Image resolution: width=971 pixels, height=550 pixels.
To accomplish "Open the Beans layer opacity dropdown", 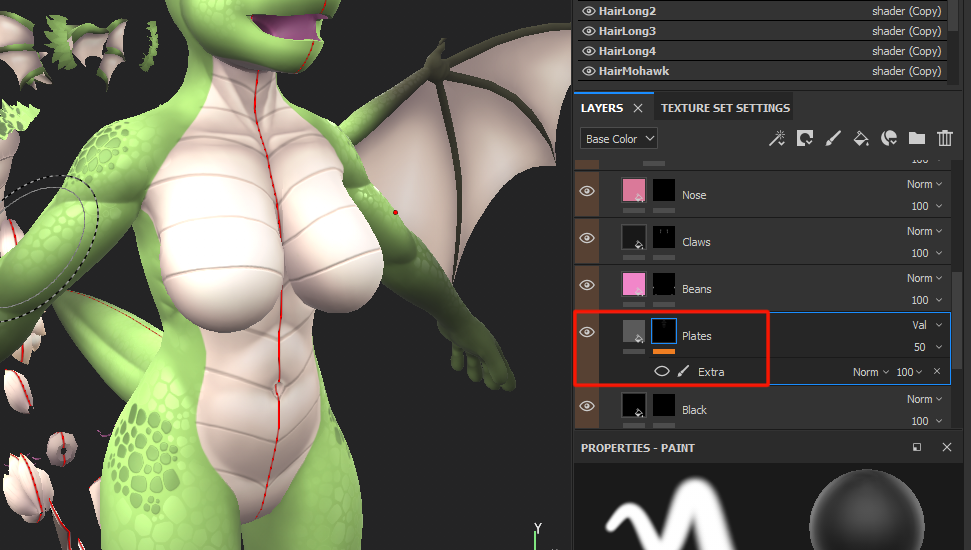I will 927,300.
